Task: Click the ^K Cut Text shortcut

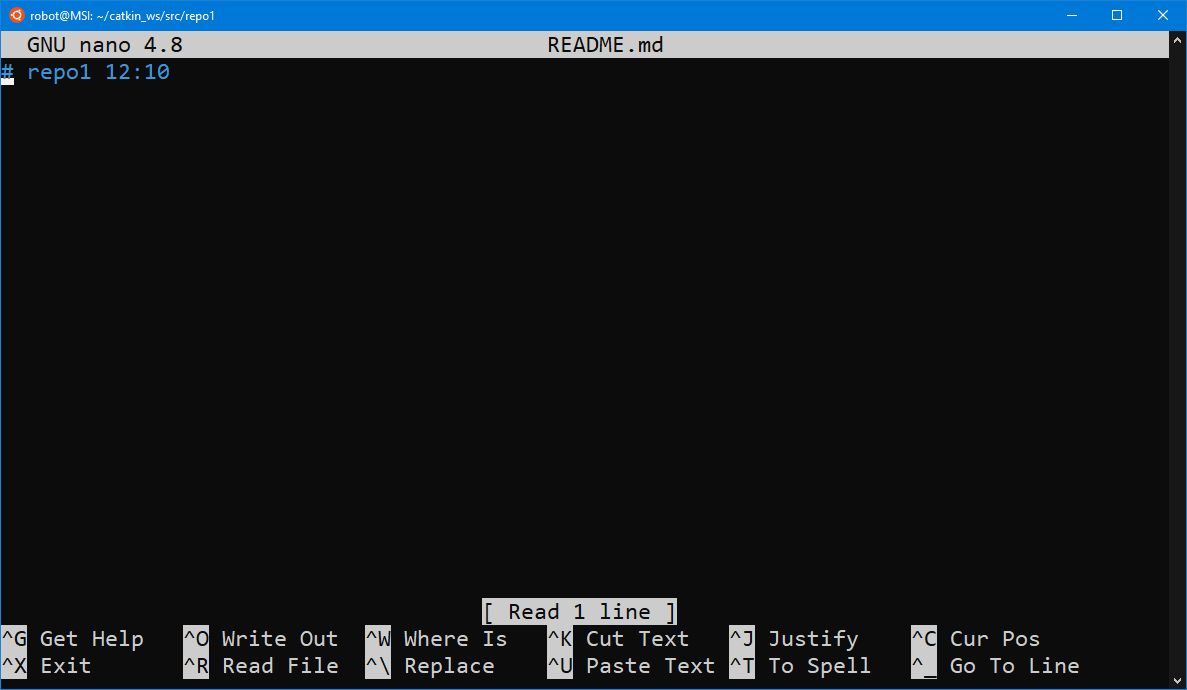Action: [x=618, y=639]
